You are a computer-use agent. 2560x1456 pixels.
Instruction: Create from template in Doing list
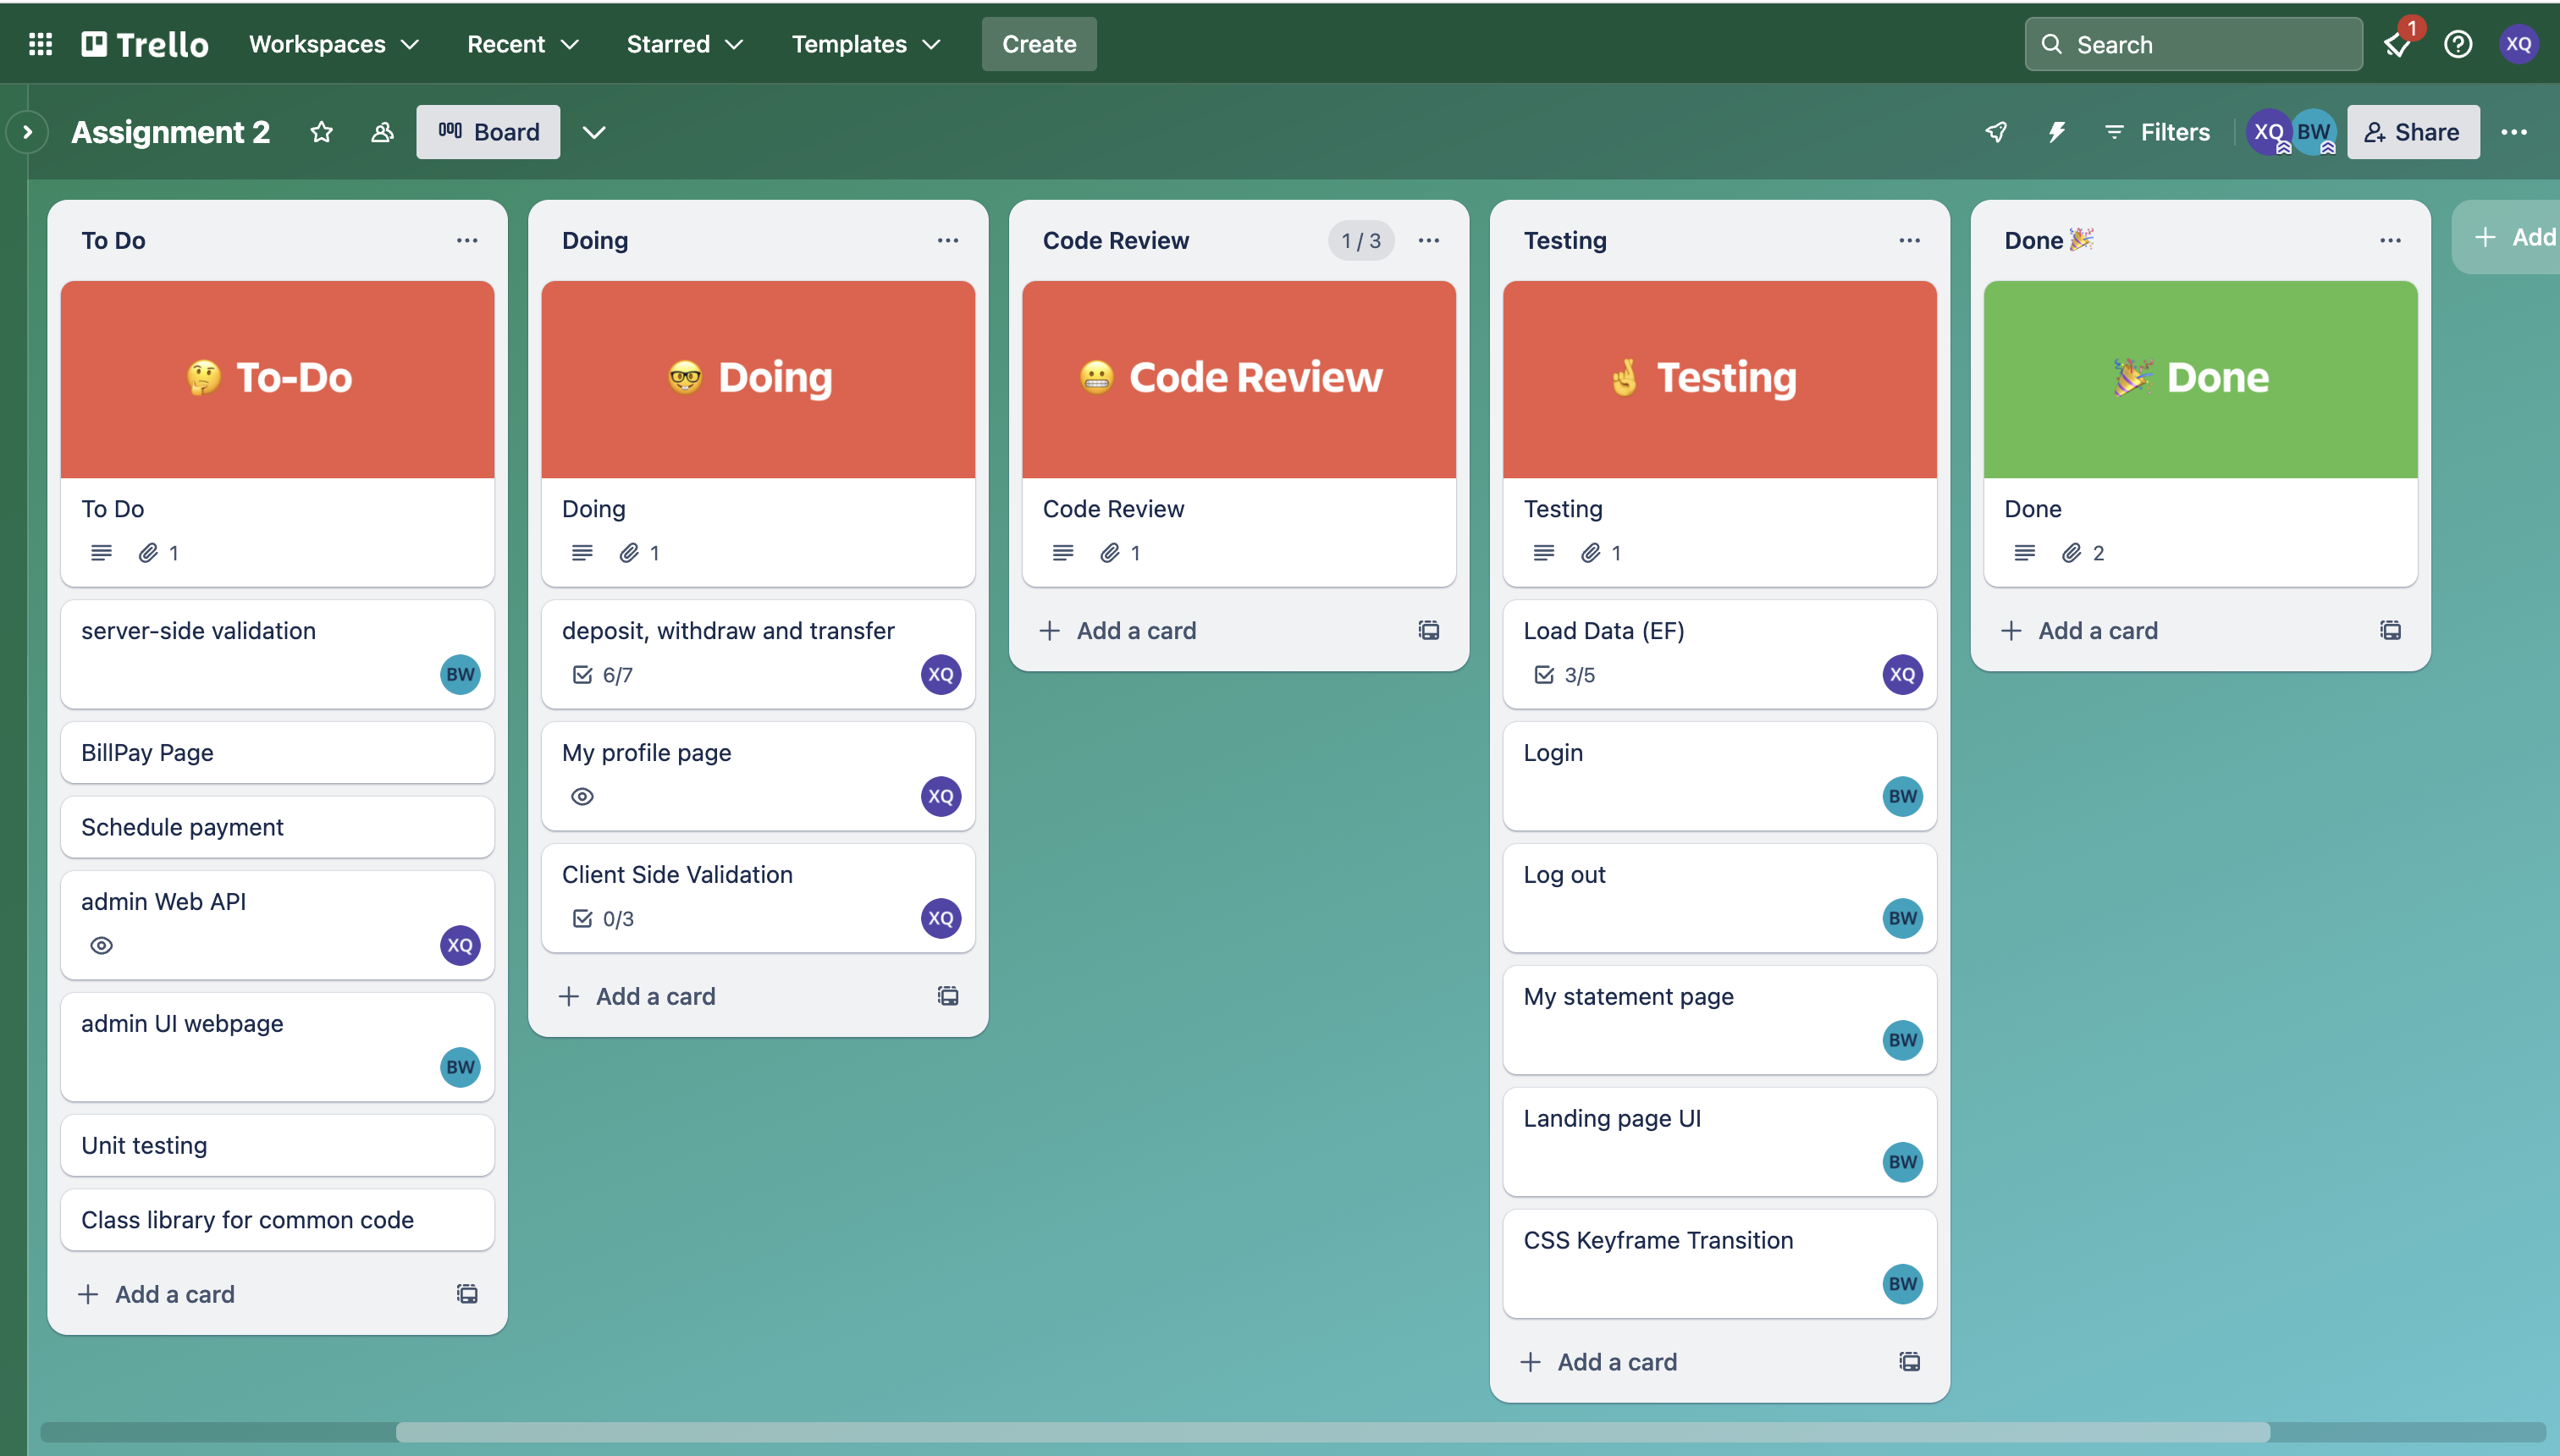point(947,996)
